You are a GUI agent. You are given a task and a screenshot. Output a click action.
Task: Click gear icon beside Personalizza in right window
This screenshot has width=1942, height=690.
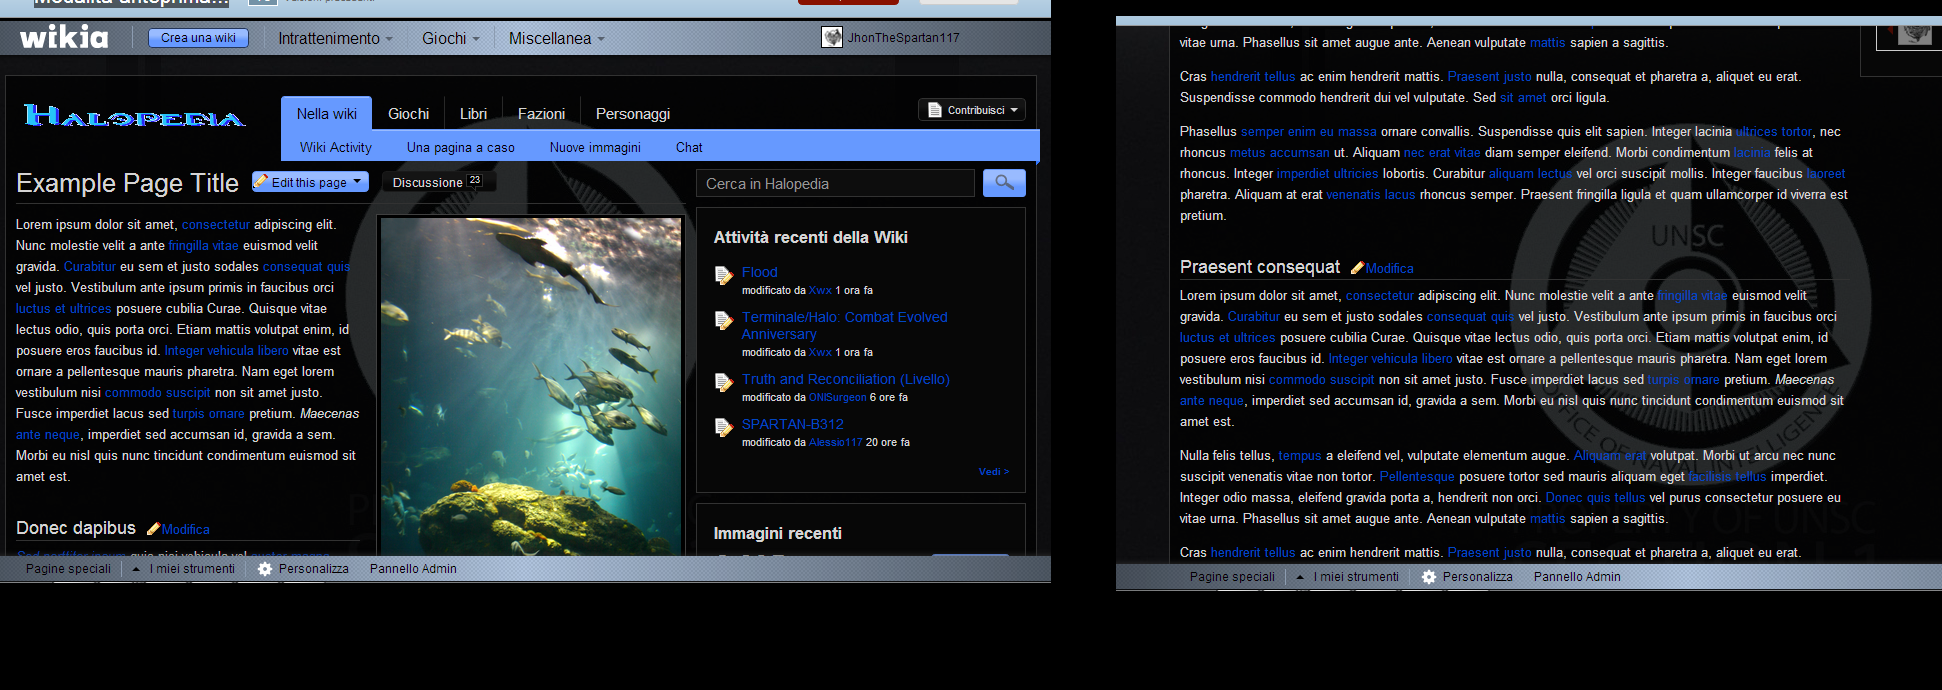coord(1429,577)
